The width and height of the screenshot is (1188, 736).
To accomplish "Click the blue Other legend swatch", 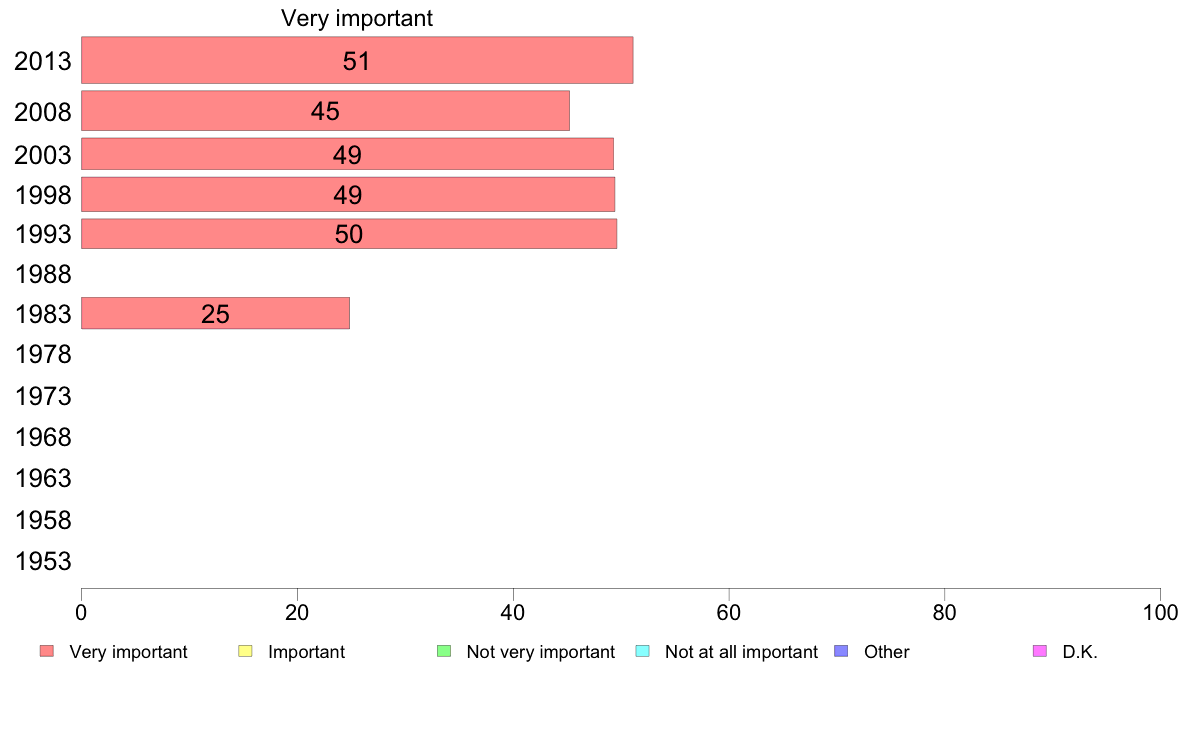I will [841, 651].
